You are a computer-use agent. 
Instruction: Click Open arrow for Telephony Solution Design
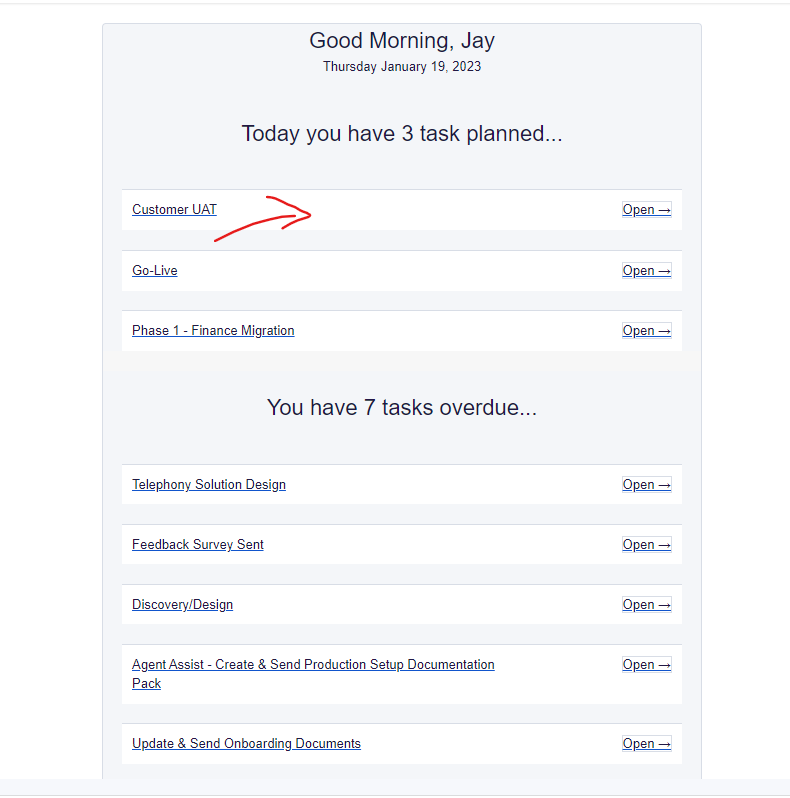[646, 484]
